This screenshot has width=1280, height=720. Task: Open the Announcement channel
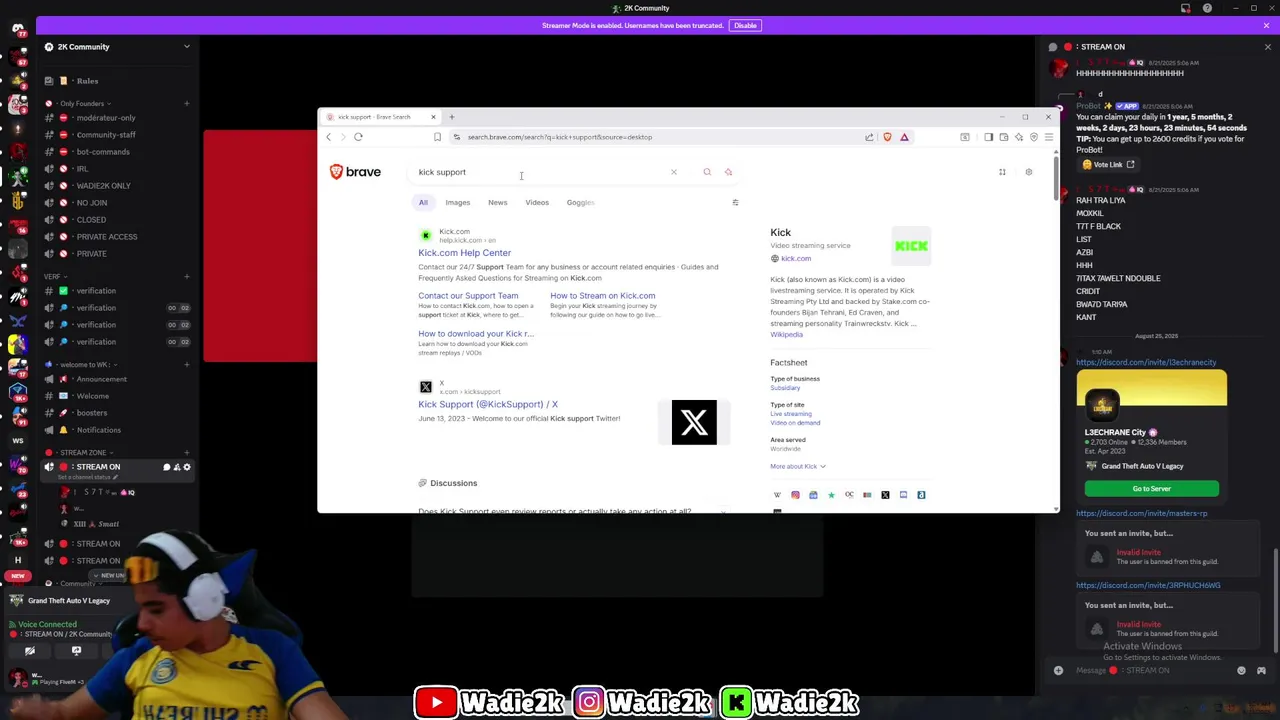tap(101, 379)
